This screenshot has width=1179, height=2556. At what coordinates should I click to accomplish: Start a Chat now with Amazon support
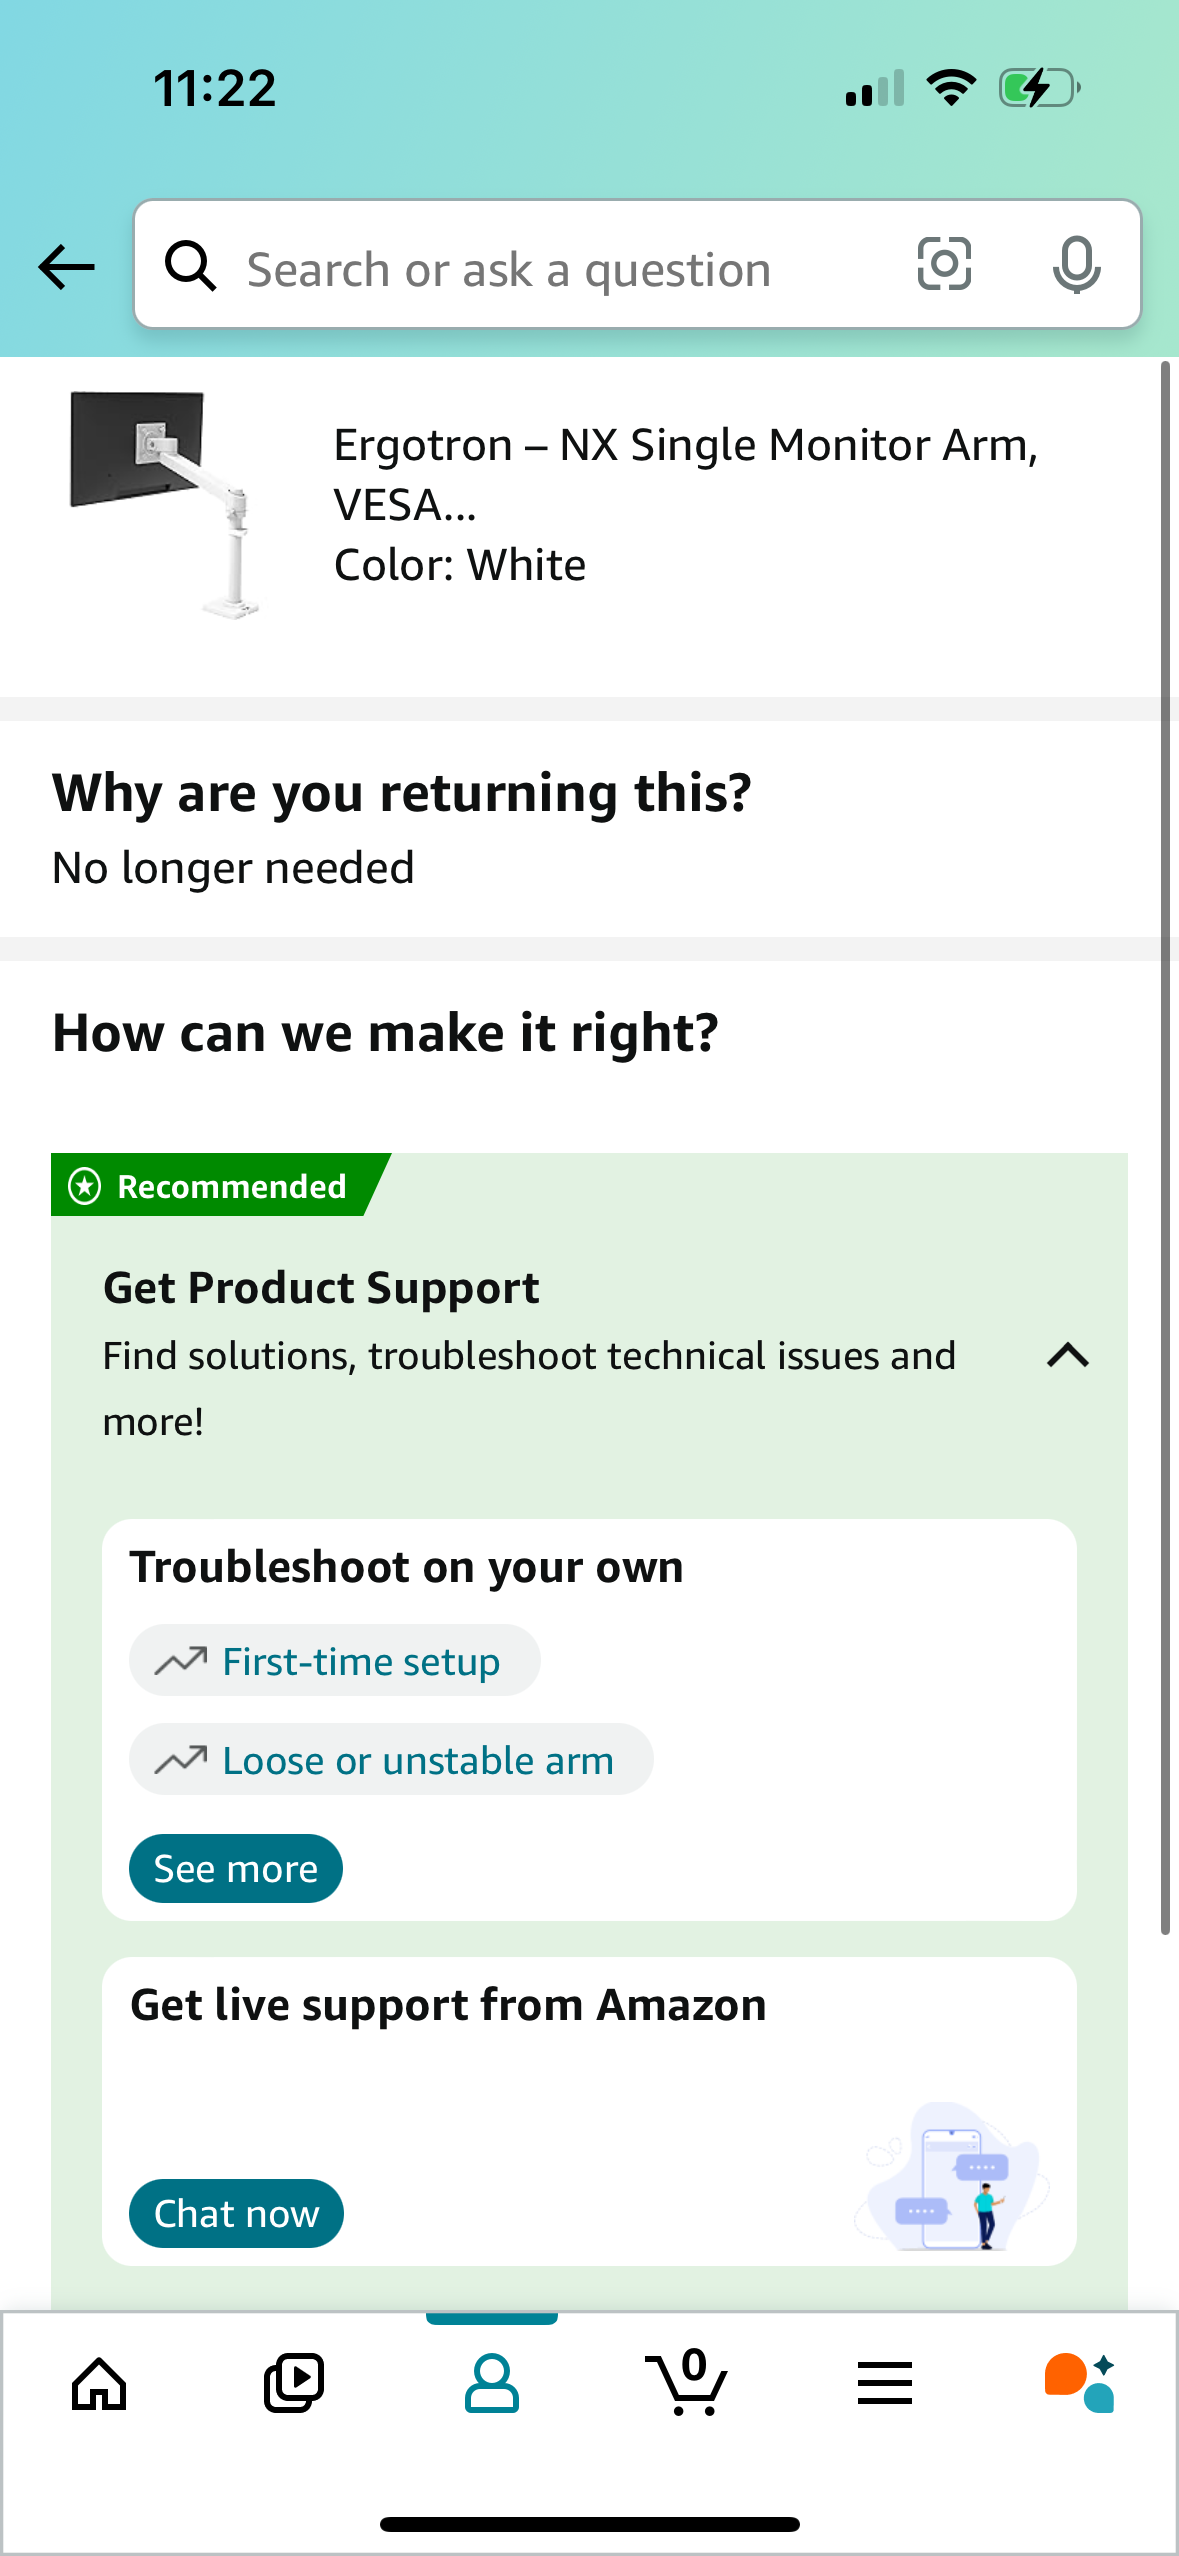coord(235,2213)
